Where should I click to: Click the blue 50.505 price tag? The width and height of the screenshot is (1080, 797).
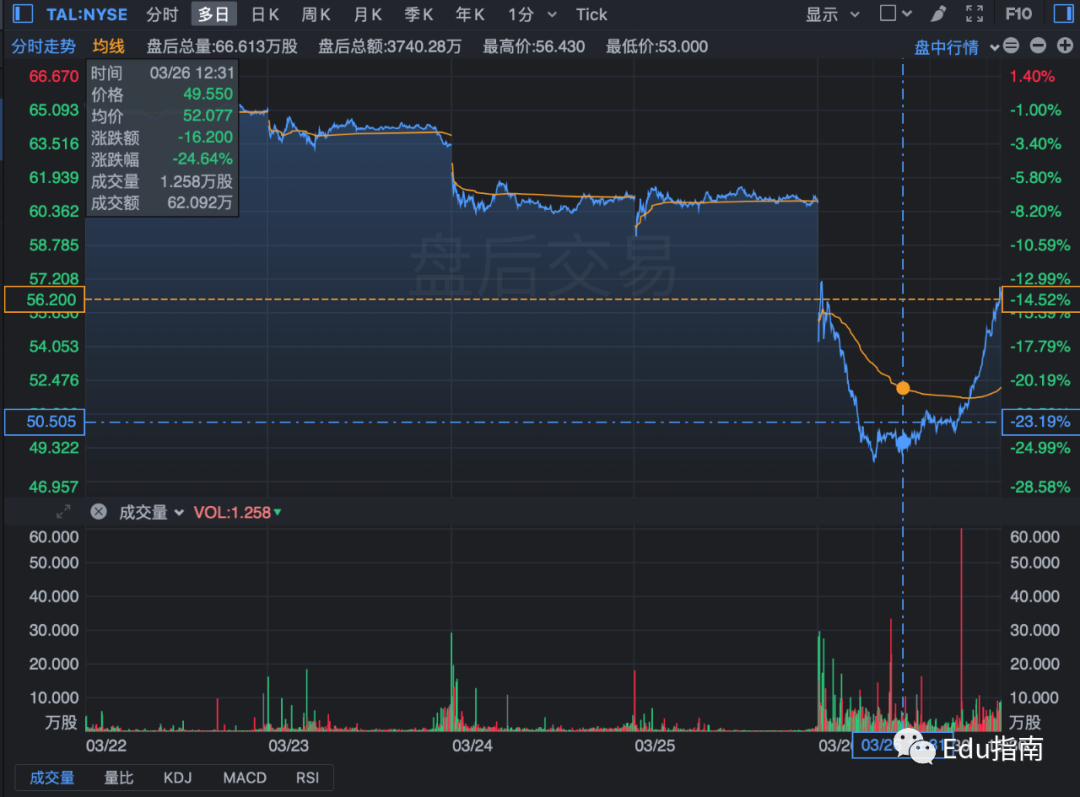(x=45, y=422)
